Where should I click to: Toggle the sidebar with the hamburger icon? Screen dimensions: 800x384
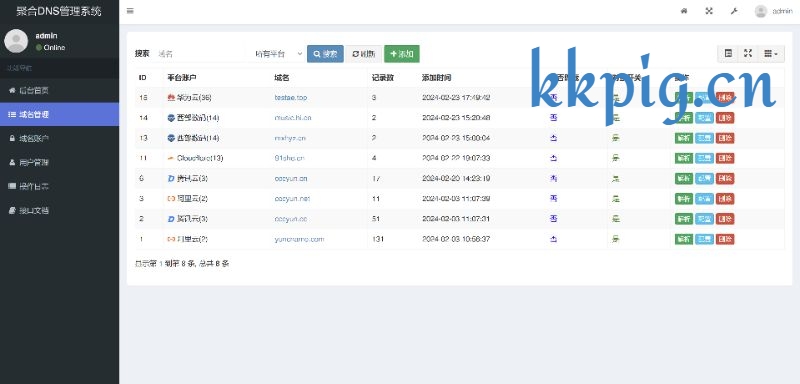click(x=130, y=11)
